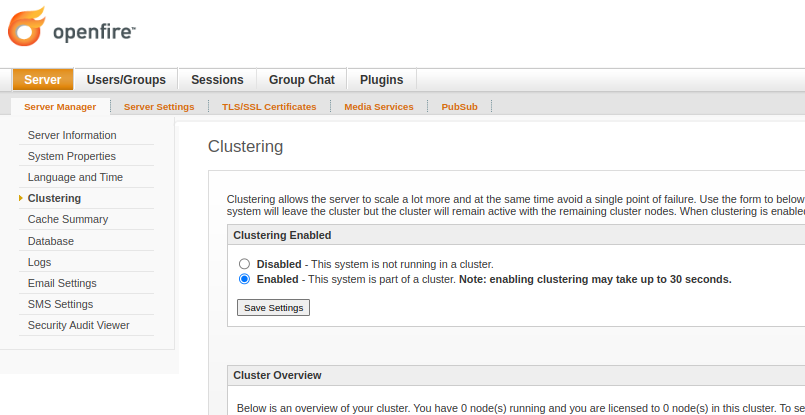Open System Properties in the sidebar
Viewport: 805px width, 415px height.
pos(72,156)
